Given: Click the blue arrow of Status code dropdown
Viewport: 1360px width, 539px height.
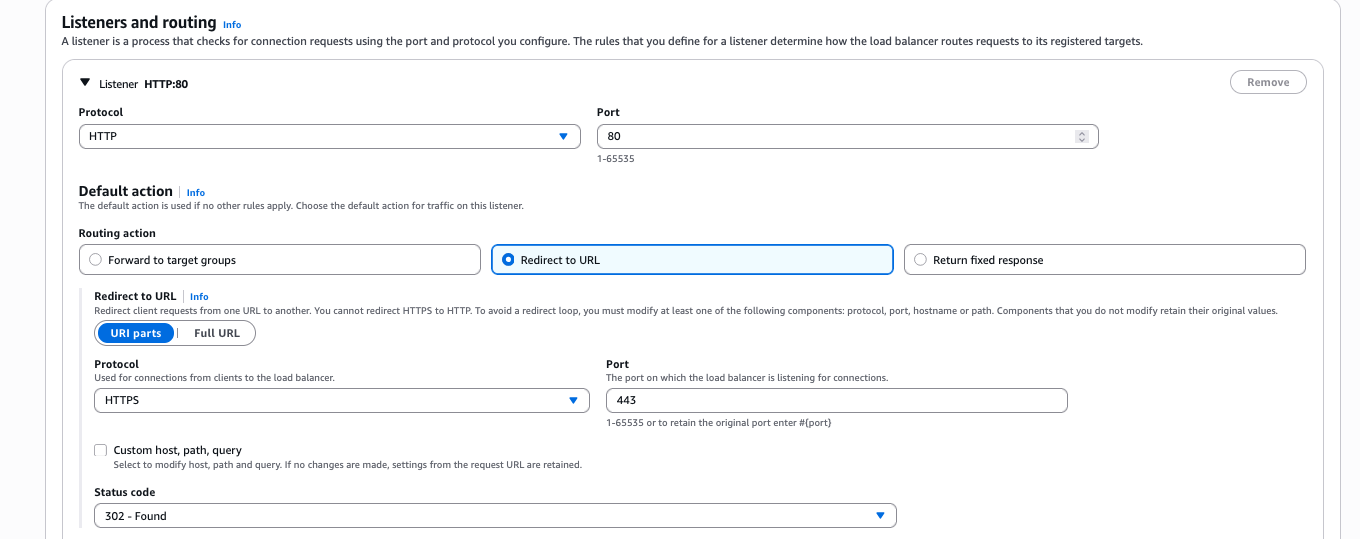Looking at the screenshot, I should point(880,516).
